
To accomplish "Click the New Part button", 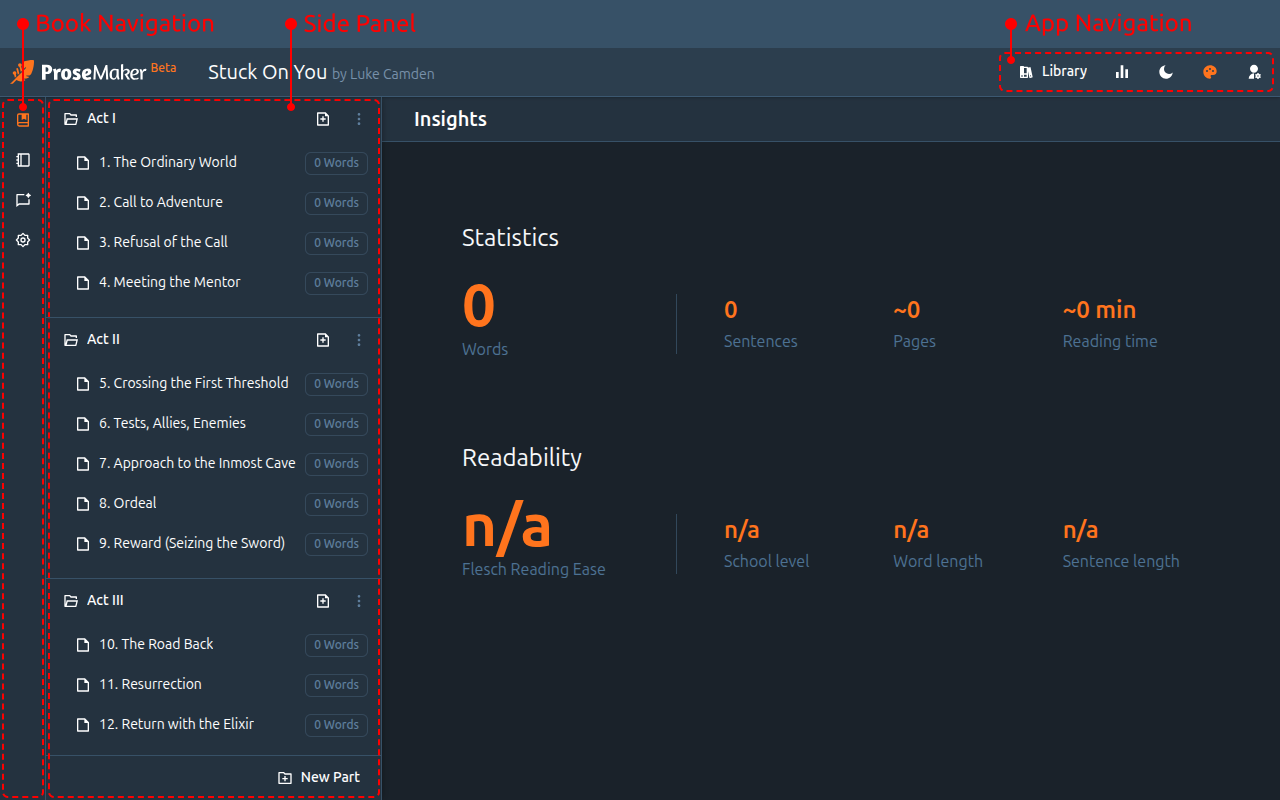I will click(319, 777).
